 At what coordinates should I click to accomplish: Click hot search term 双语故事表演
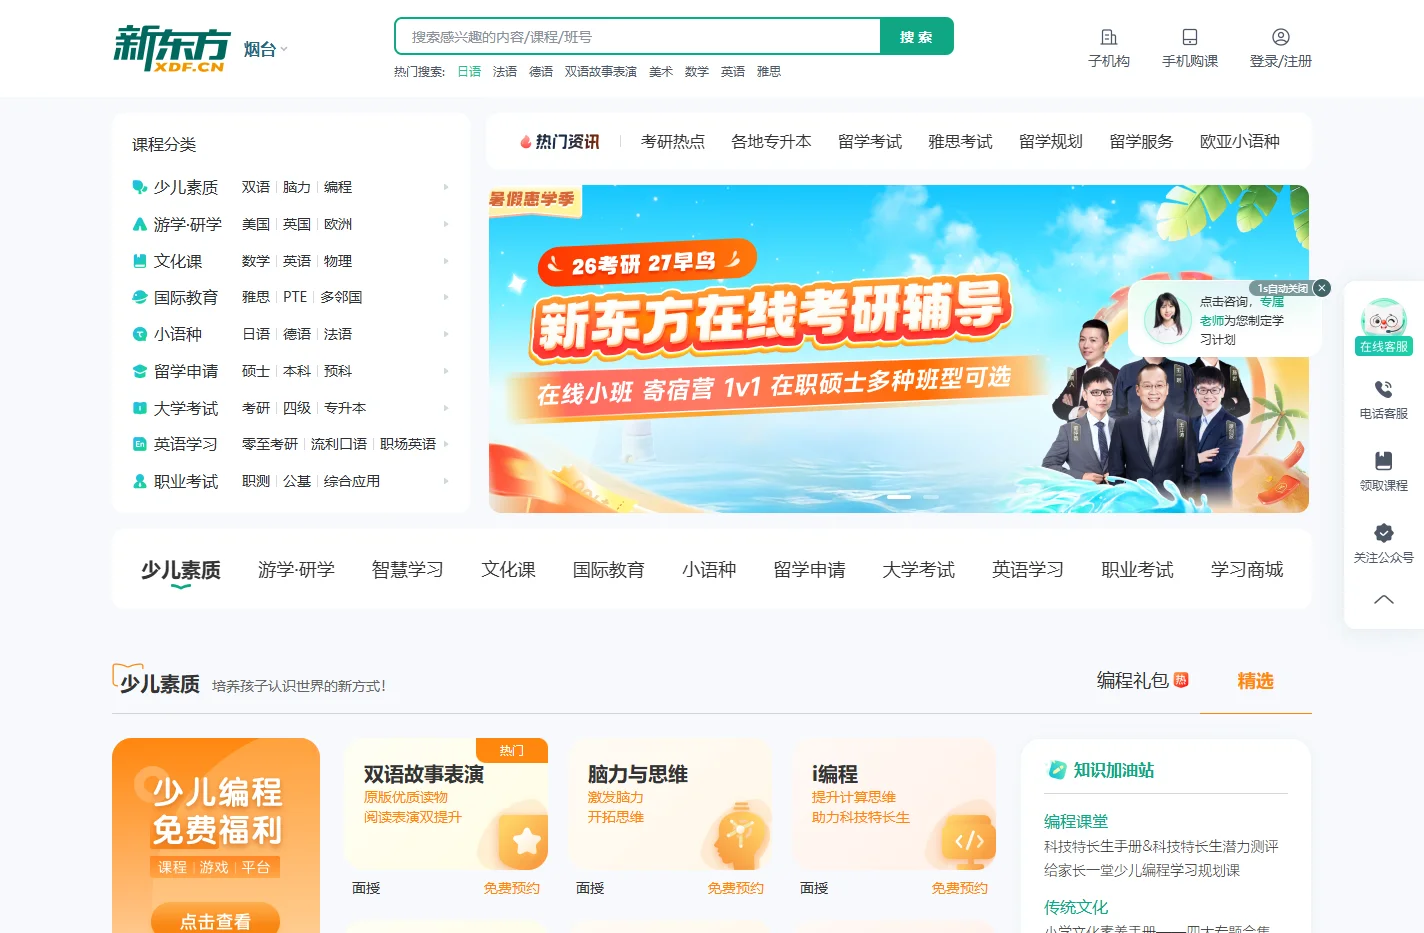600,72
